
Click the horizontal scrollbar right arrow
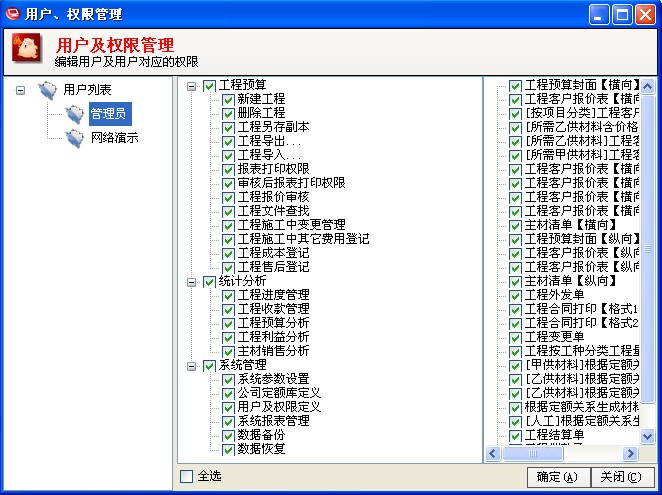pyautogui.click(x=630, y=454)
